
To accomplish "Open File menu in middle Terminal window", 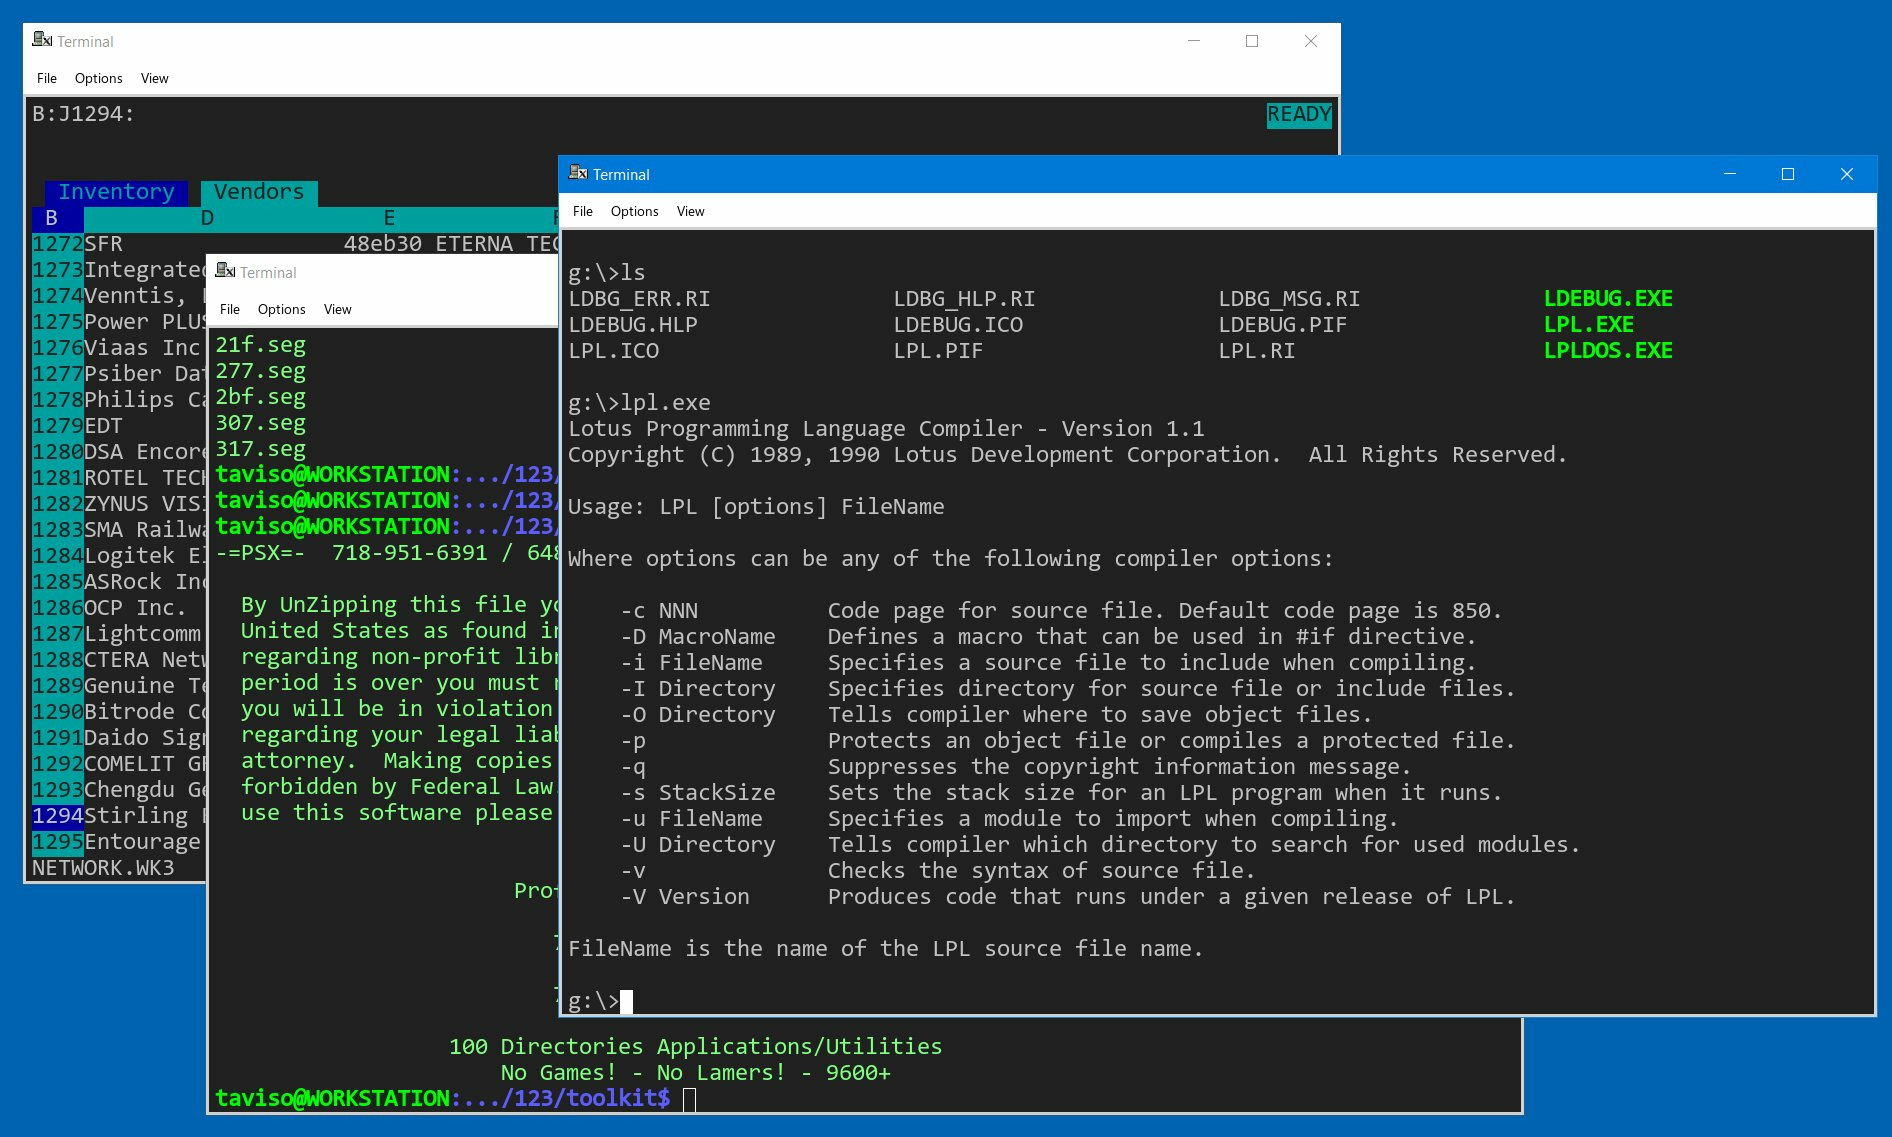I will 229,309.
